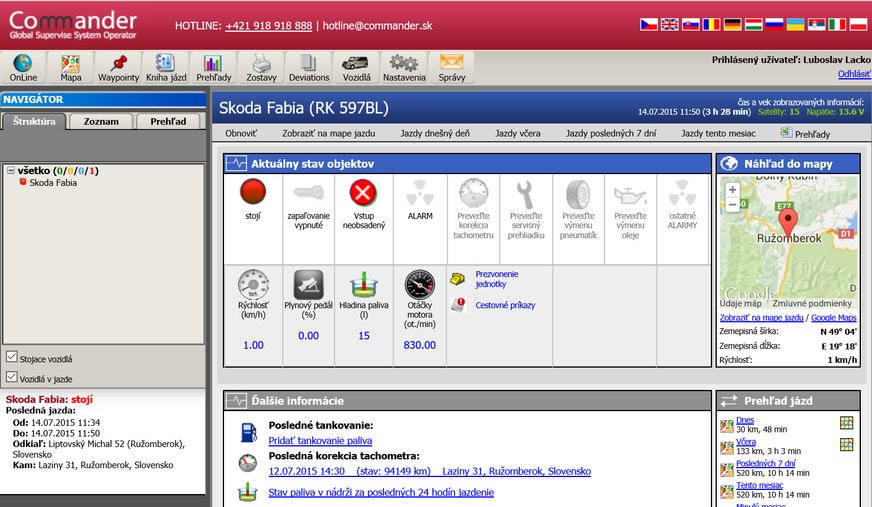Select Skoda Fabia in the tree
The image size is (872, 507).
[x=52, y=183]
